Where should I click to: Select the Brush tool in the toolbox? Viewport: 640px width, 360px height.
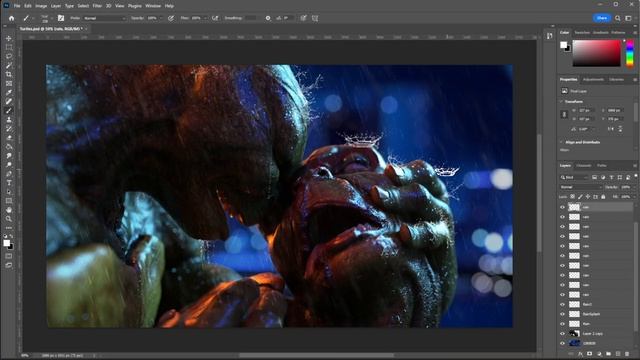click(9, 111)
